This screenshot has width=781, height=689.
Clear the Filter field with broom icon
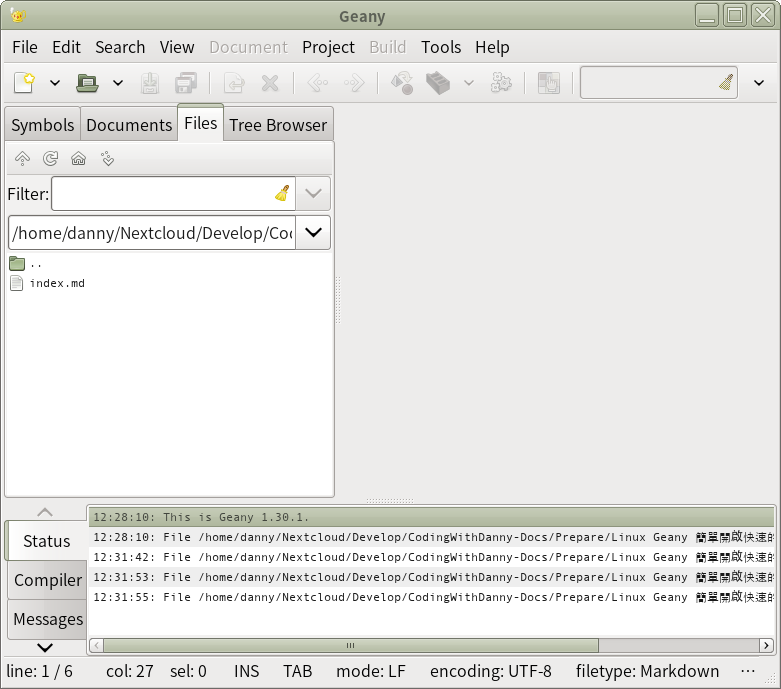[x=283, y=194]
